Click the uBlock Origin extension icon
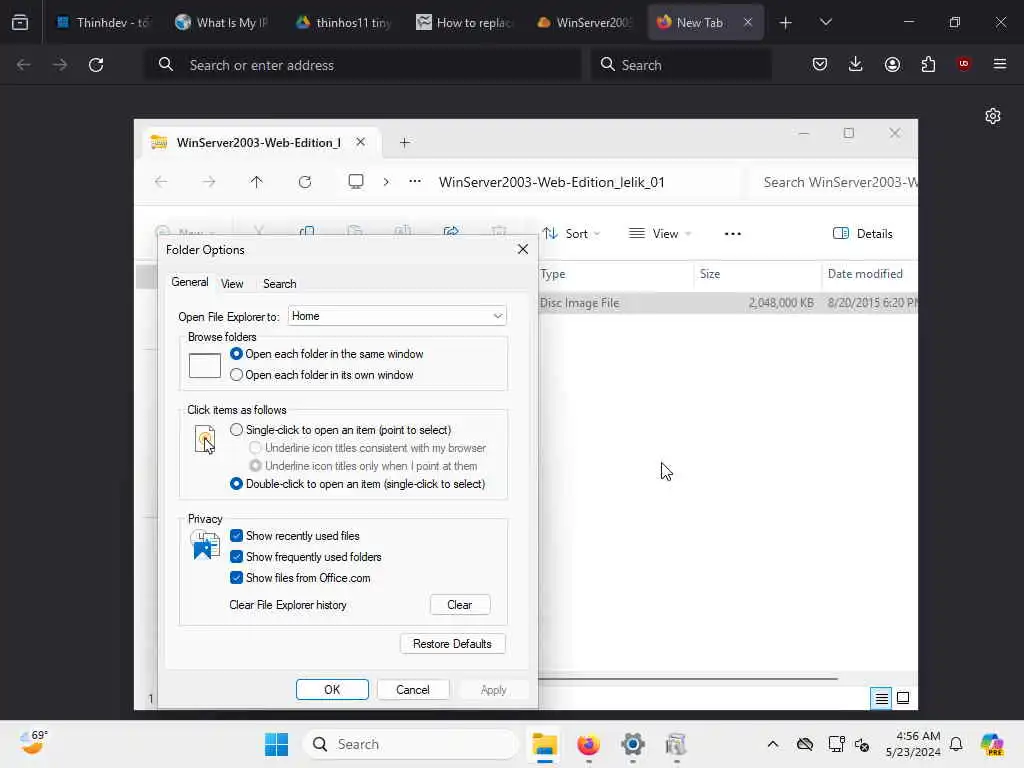 tap(963, 64)
